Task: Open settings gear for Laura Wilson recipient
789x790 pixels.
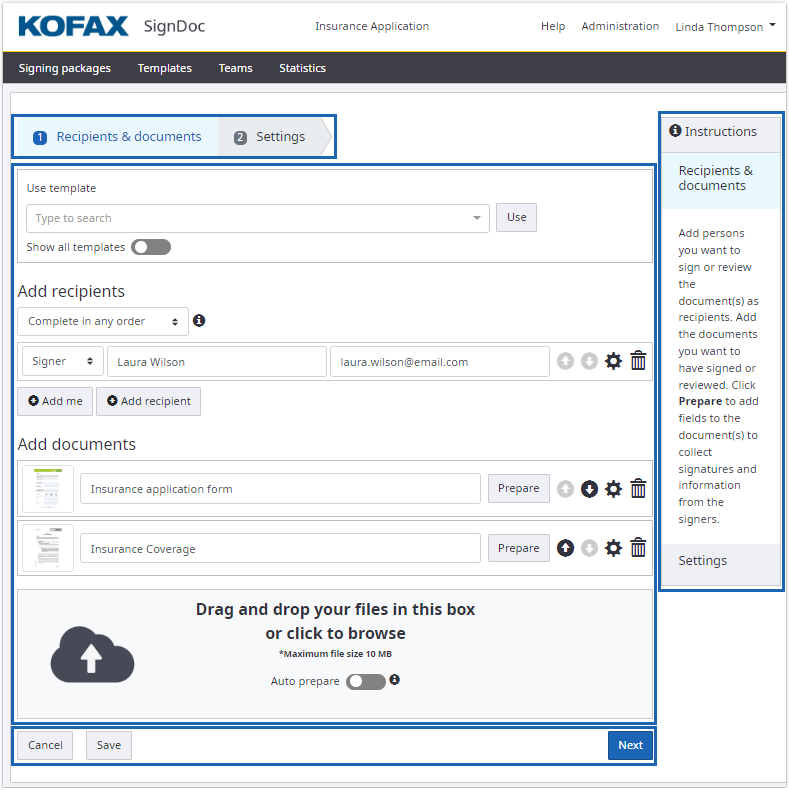Action: pos(614,361)
